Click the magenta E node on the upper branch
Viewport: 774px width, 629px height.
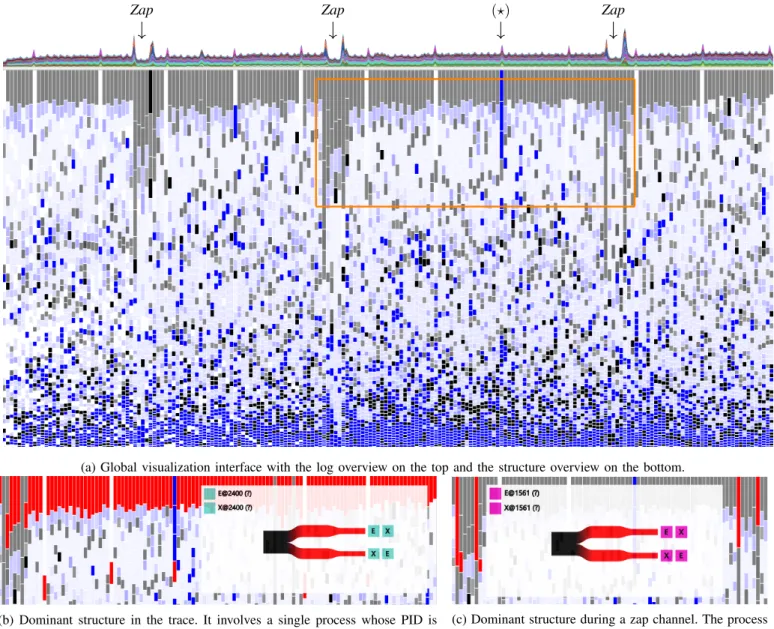[667, 532]
